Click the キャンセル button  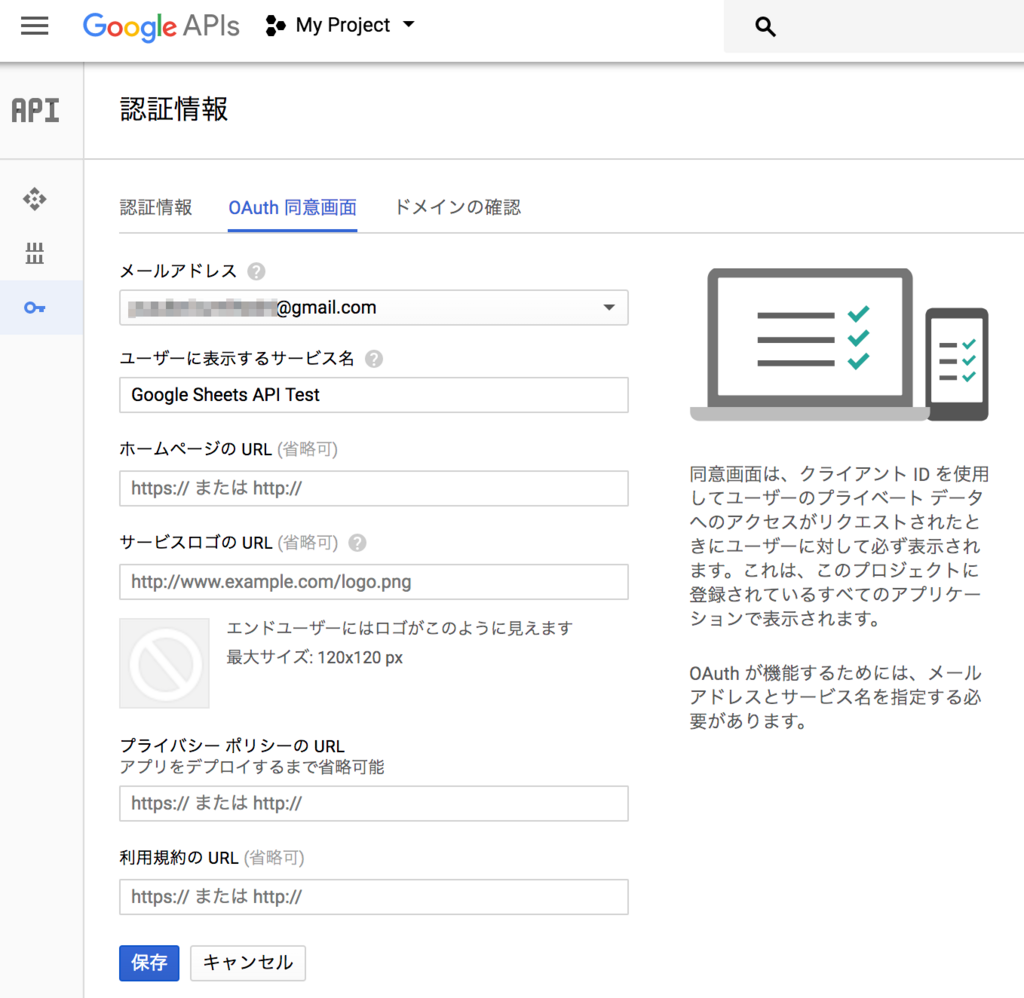click(247, 963)
